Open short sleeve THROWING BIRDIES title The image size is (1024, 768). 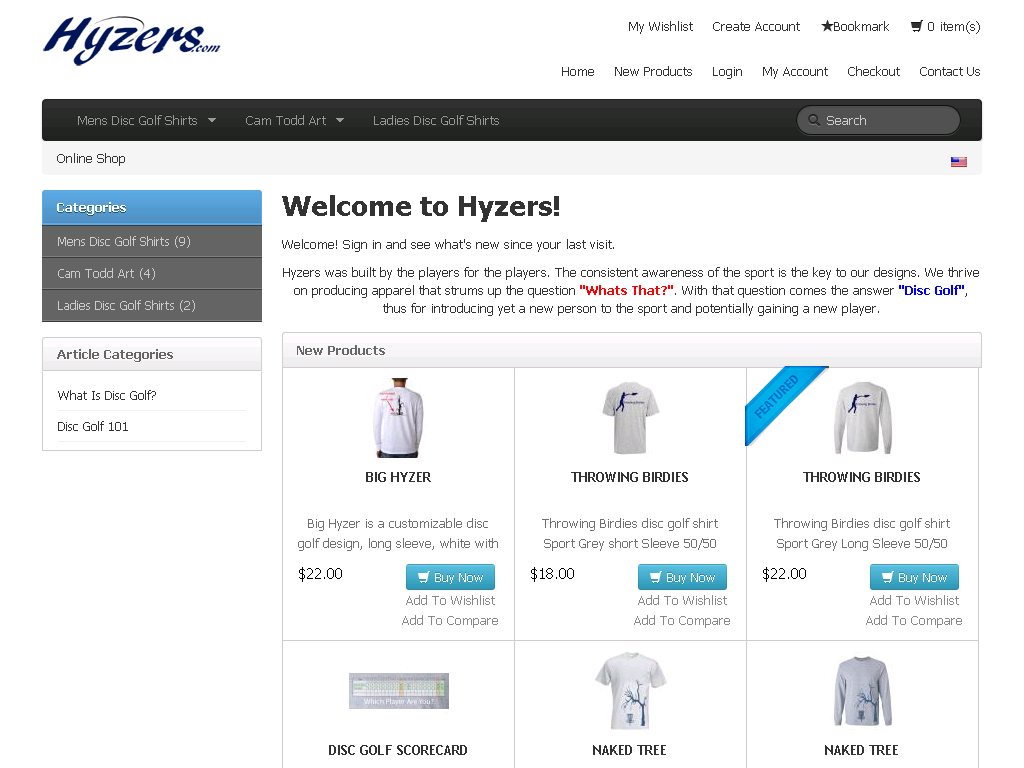point(630,477)
